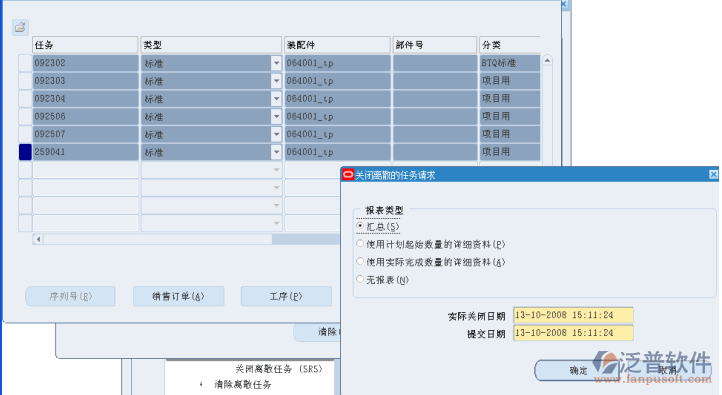The image size is (722, 395).
Task: Click the 实际关闭日期 date field
Action: pyautogui.click(x=573, y=315)
